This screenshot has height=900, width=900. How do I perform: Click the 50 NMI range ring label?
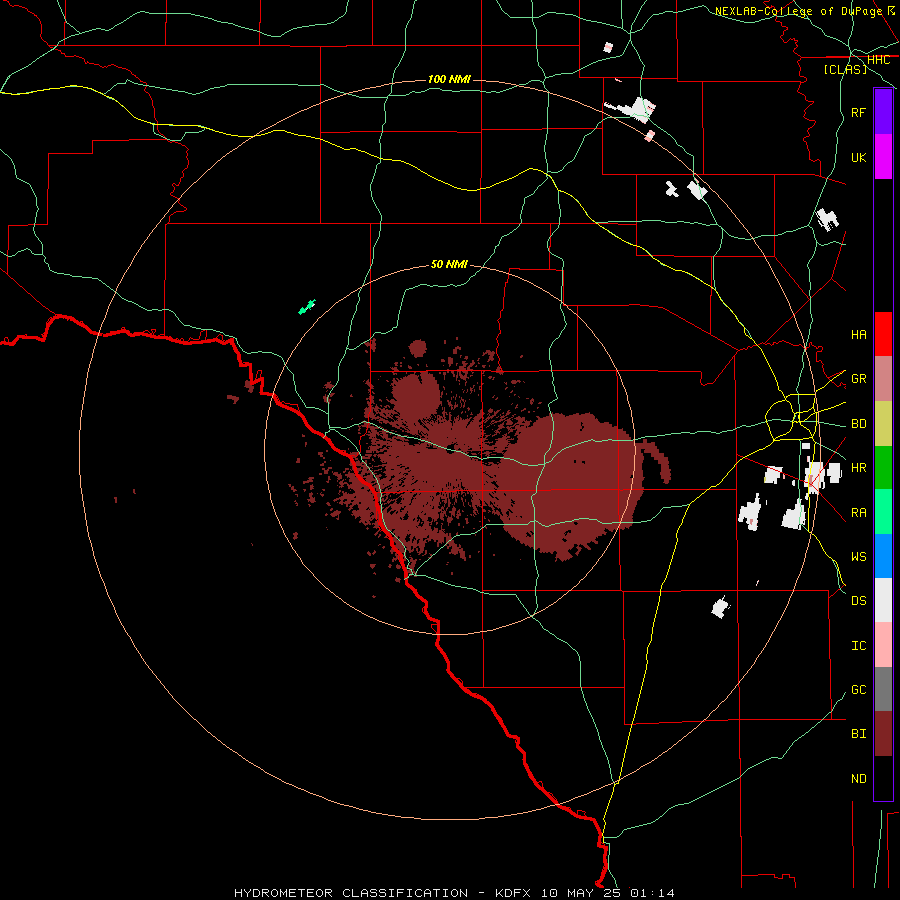(x=449, y=264)
